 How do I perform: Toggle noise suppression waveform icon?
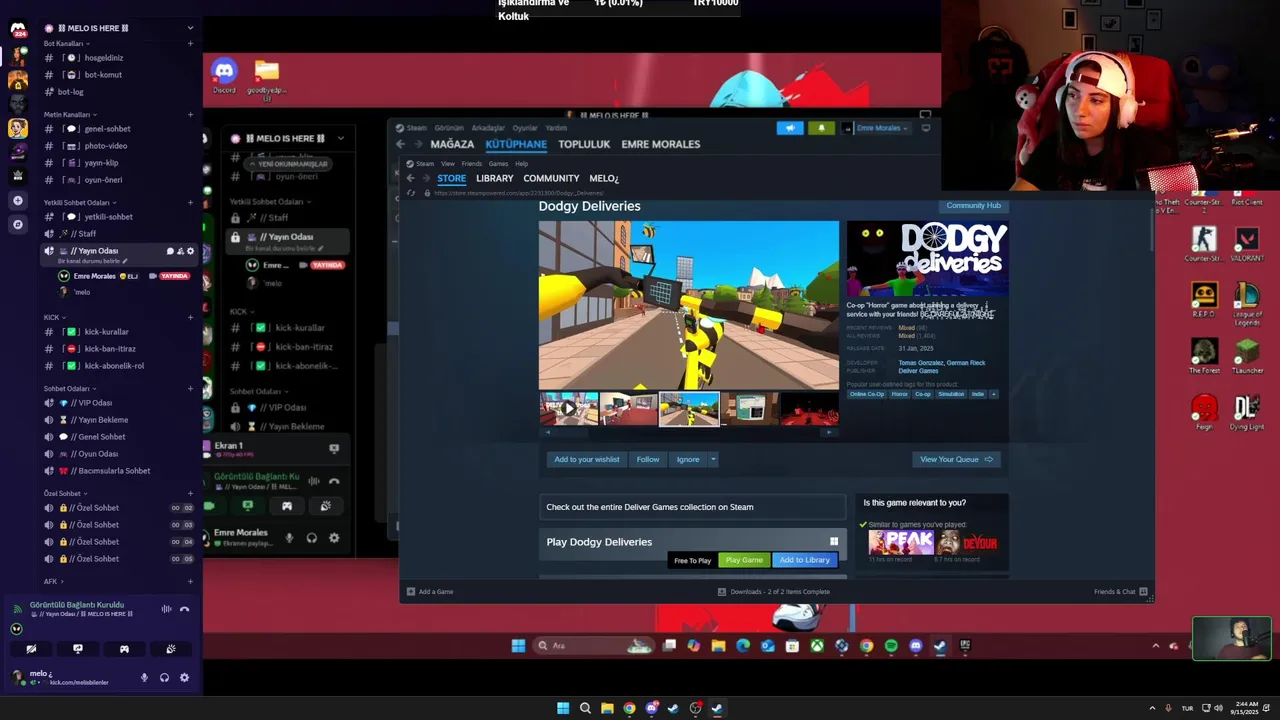tap(166, 609)
